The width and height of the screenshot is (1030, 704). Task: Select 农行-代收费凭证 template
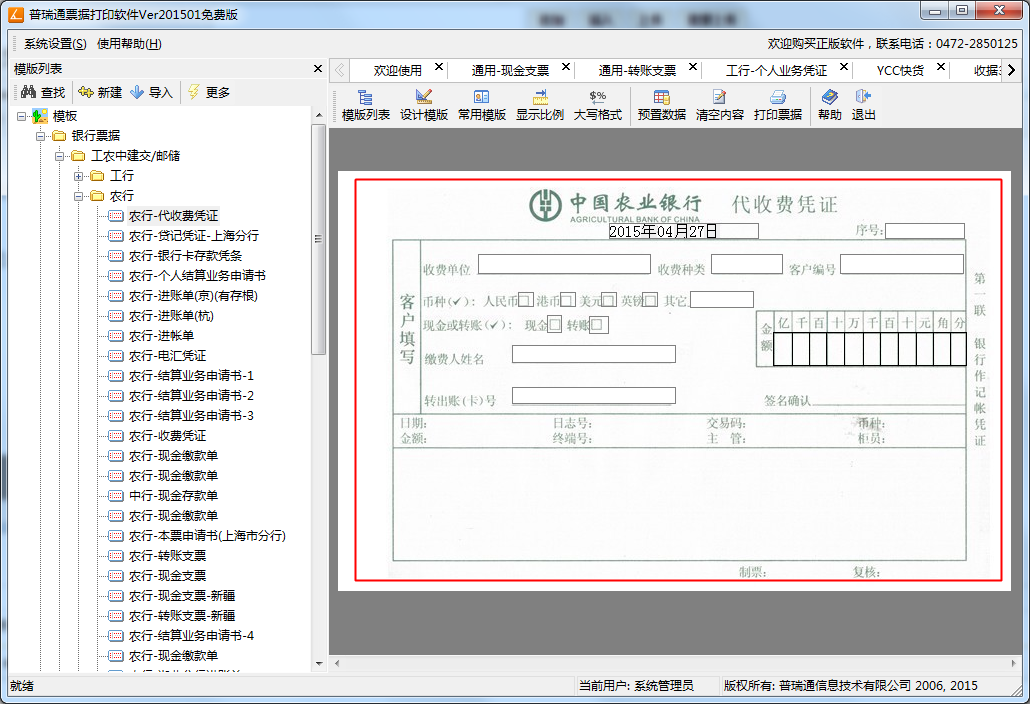point(173,216)
